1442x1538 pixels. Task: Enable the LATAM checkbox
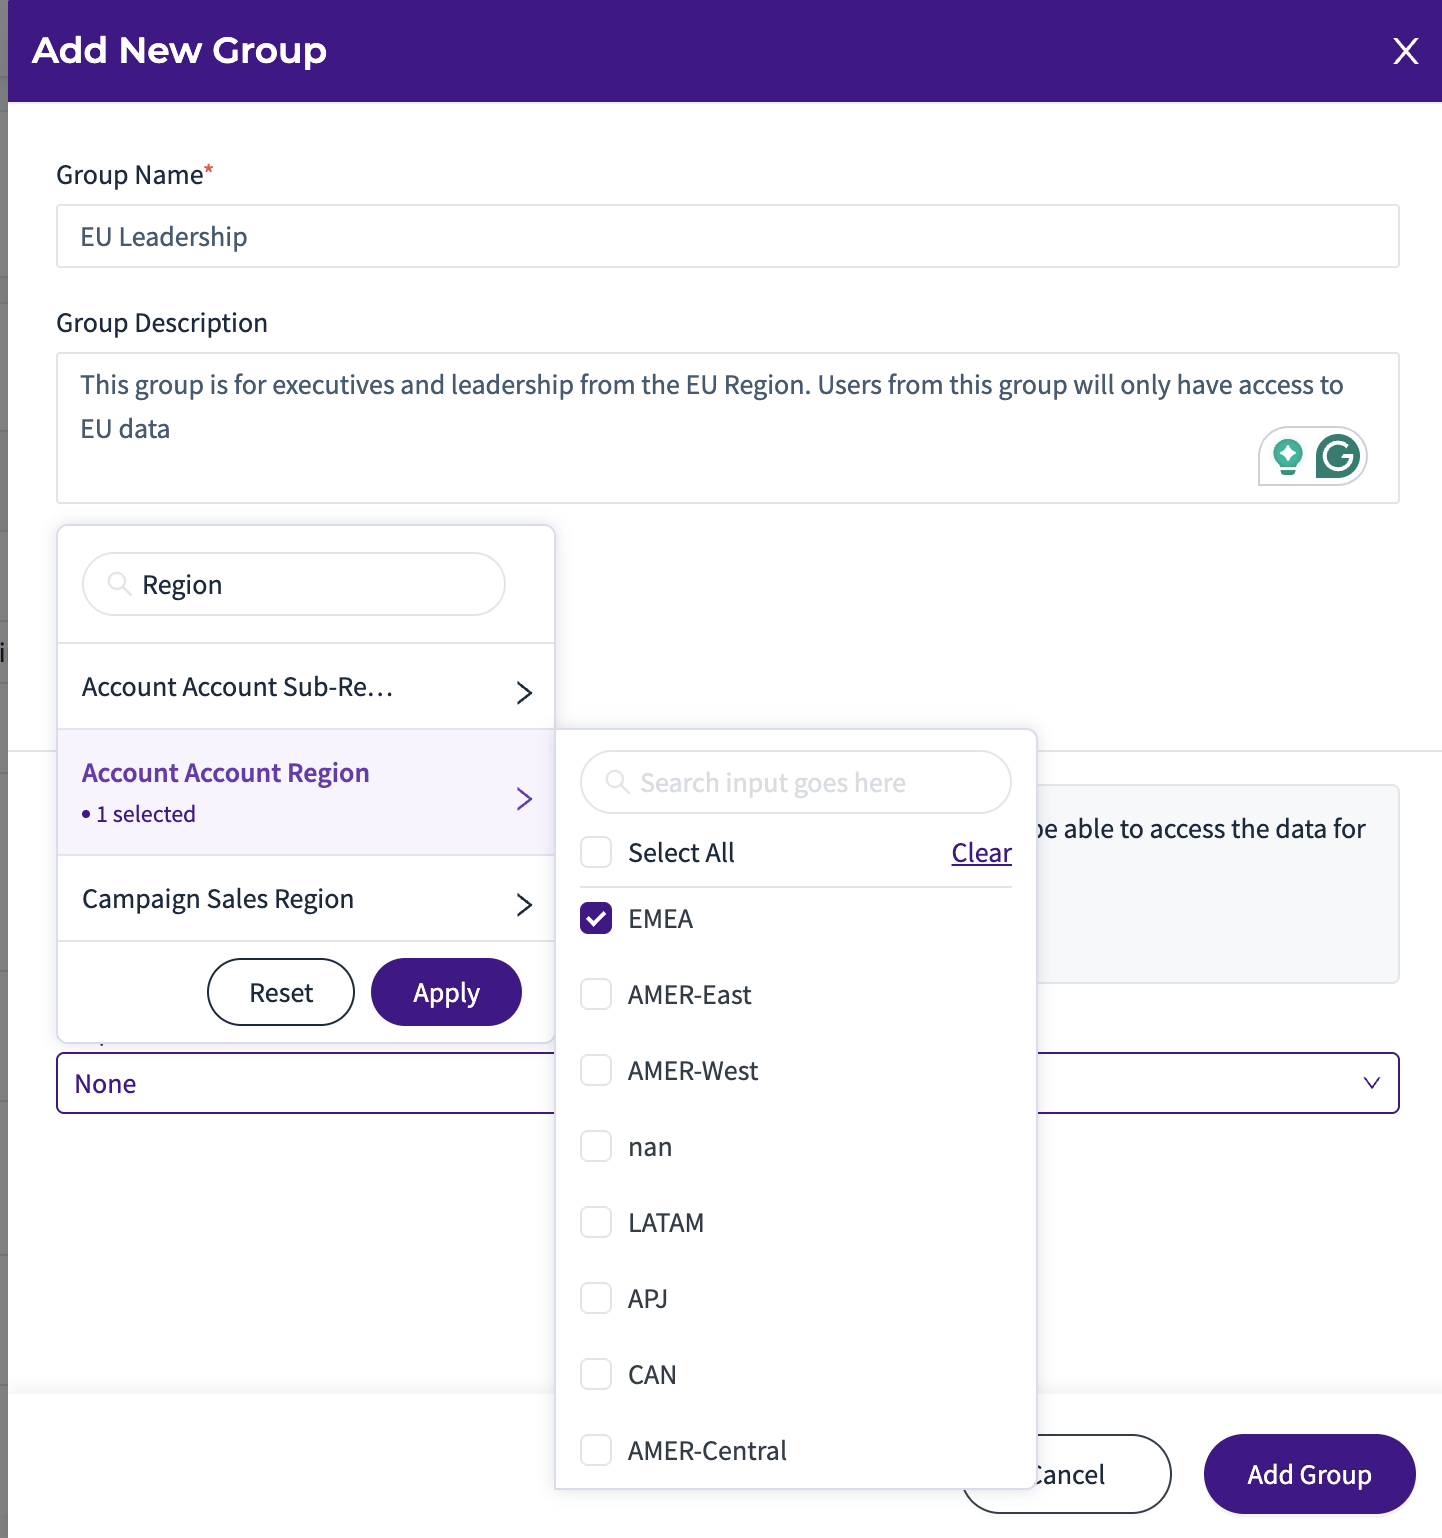tap(596, 1222)
